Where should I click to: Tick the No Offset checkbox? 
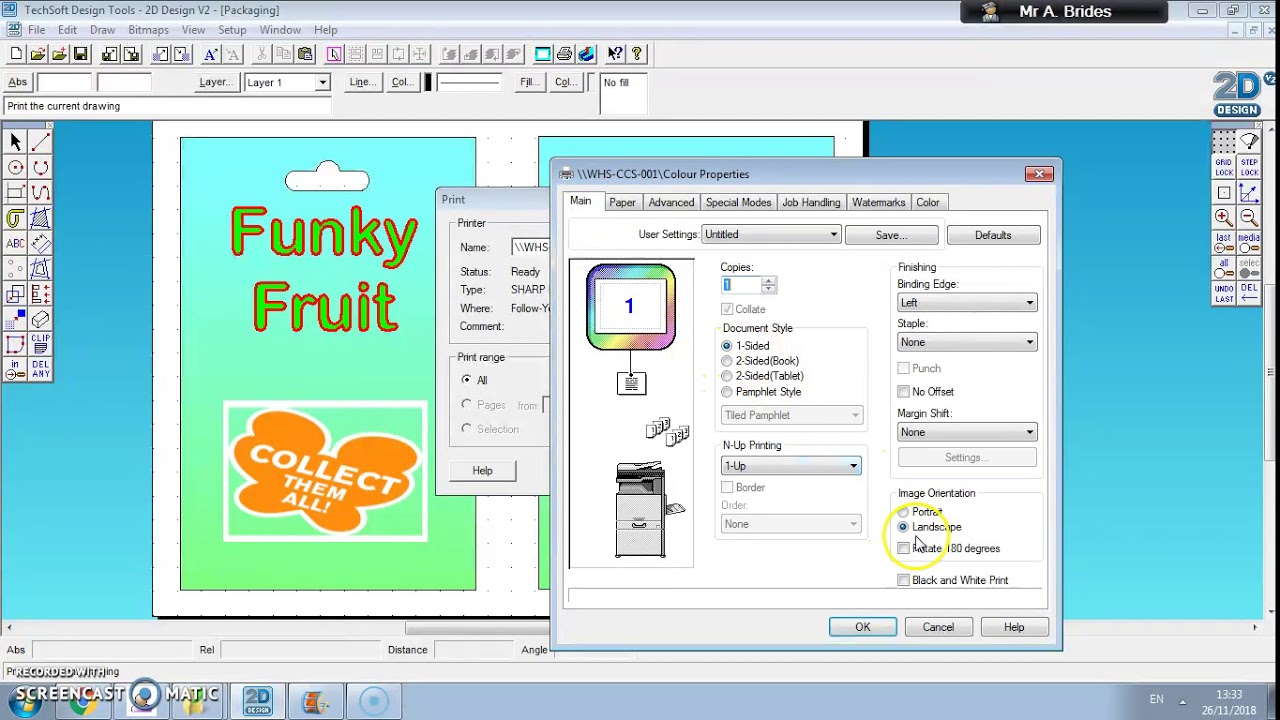[904, 392]
